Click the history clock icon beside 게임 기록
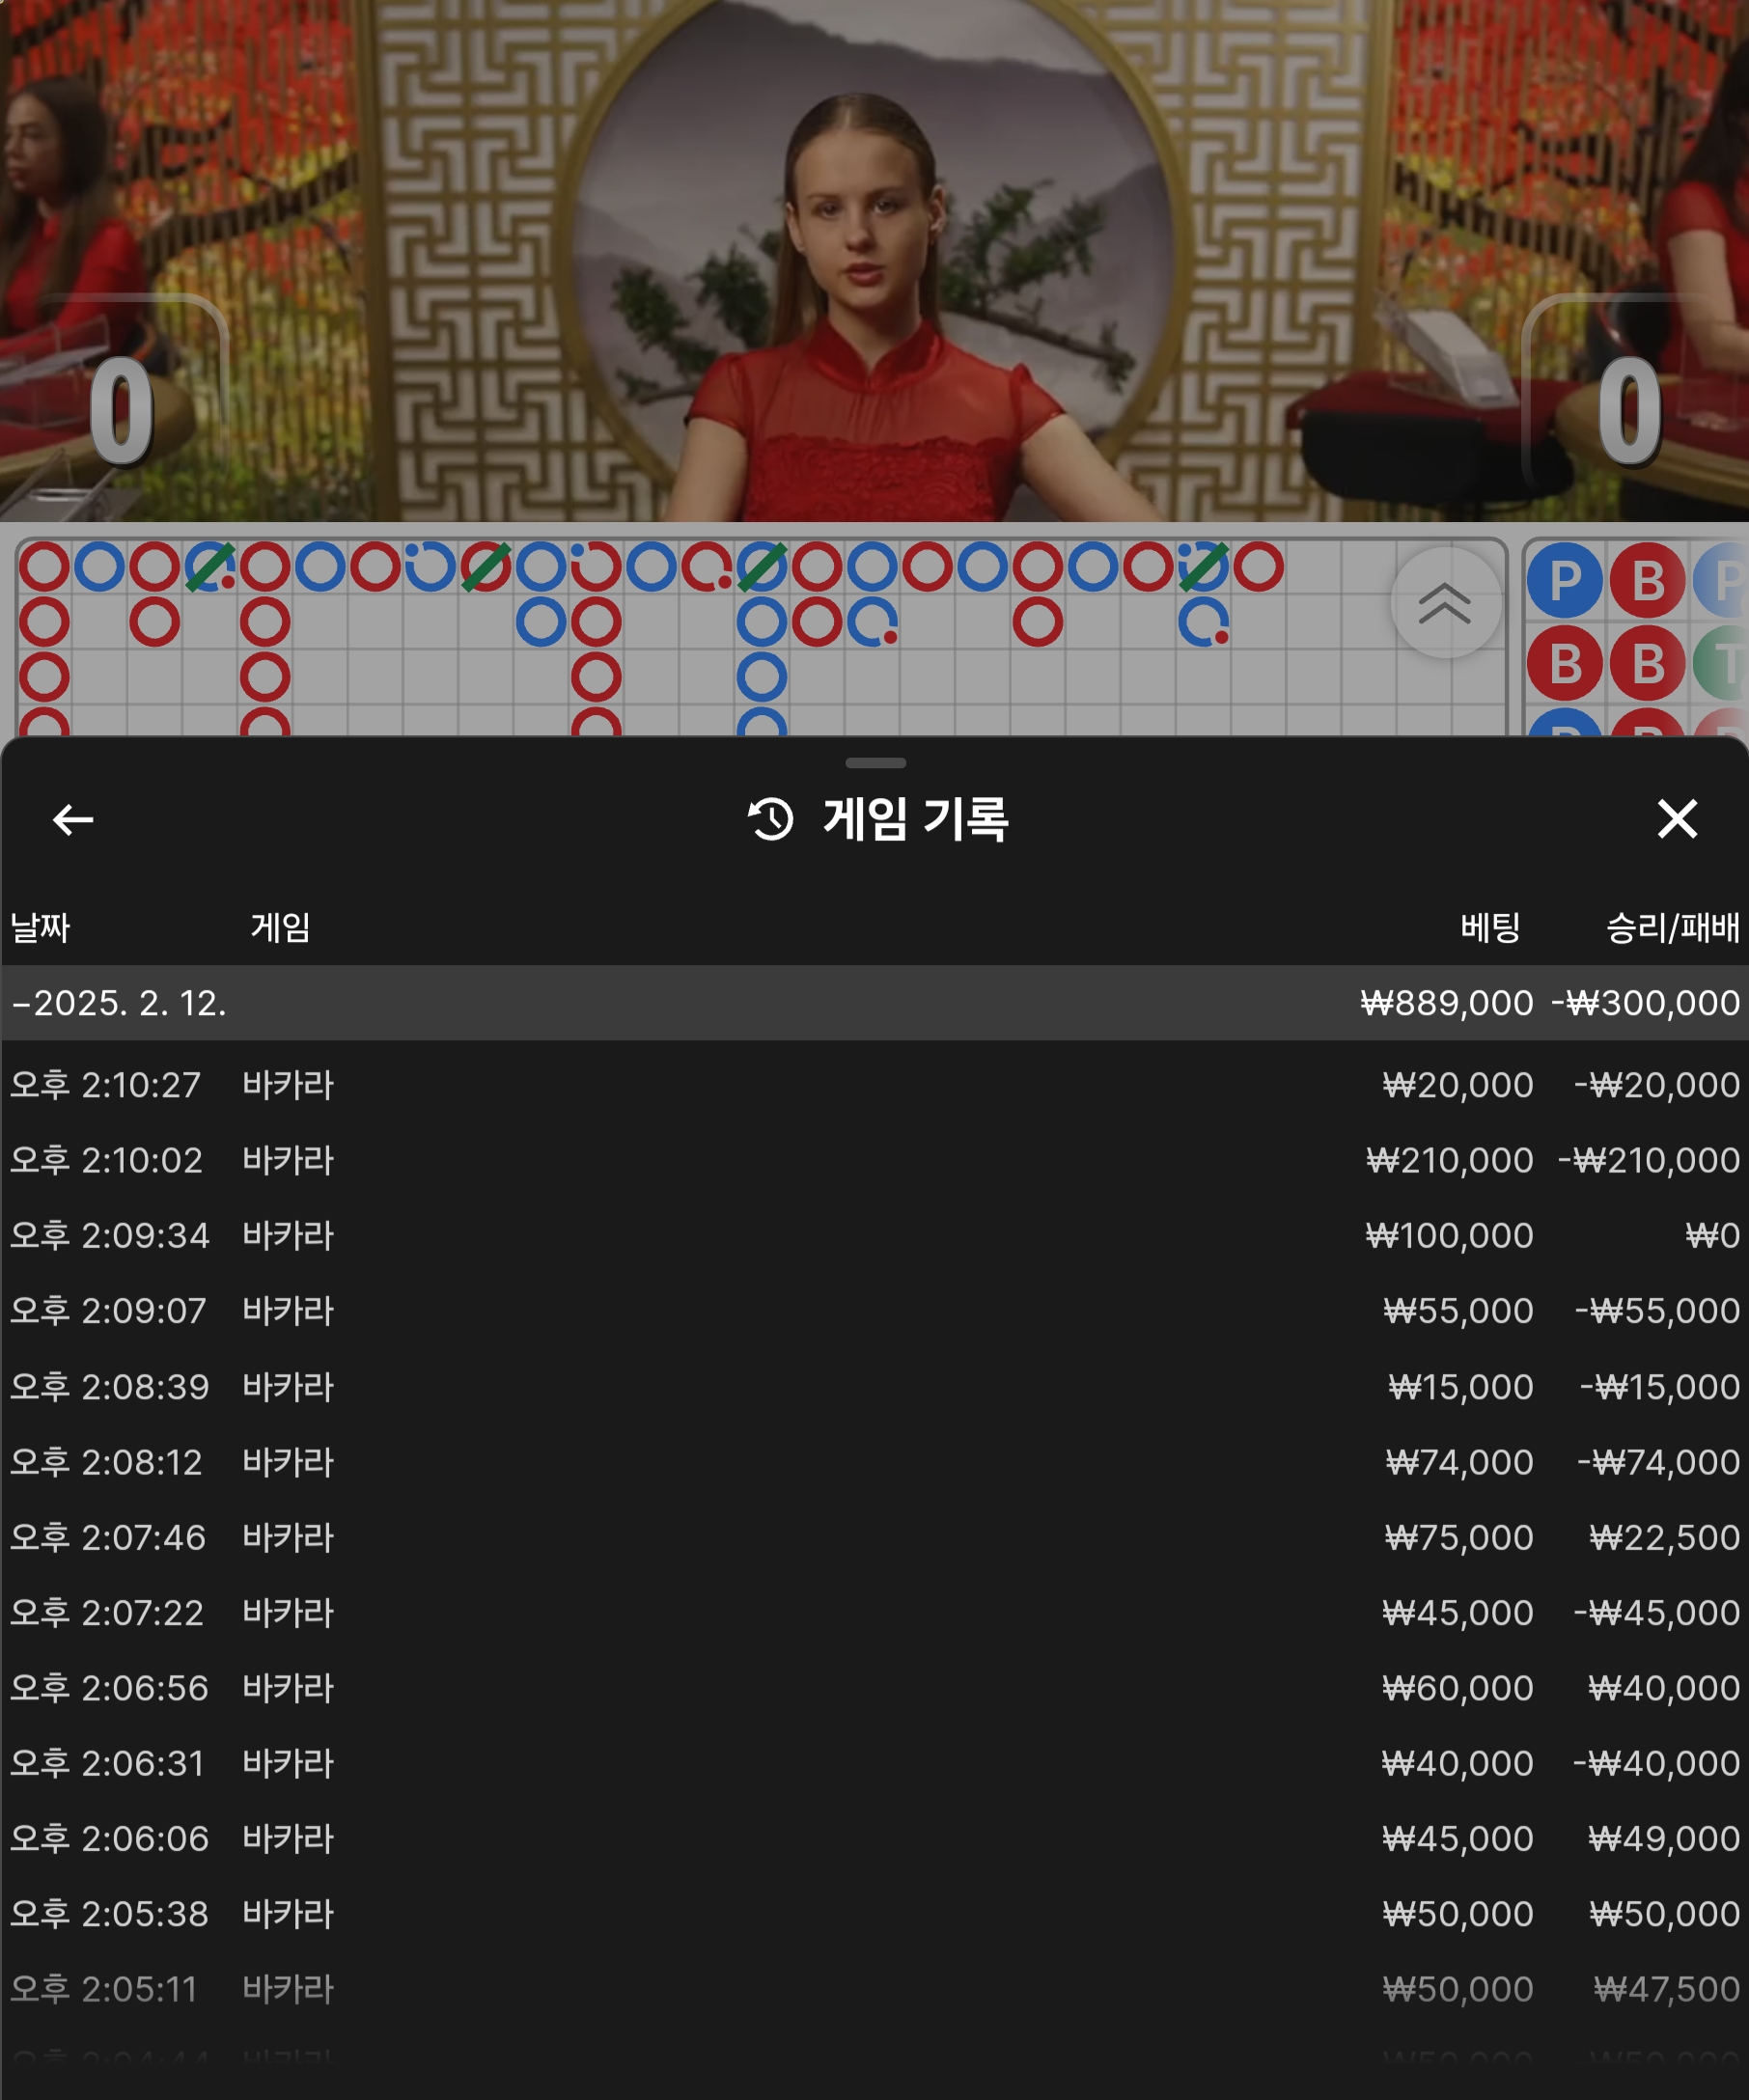This screenshot has height=2100, width=1749. [771, 819]
